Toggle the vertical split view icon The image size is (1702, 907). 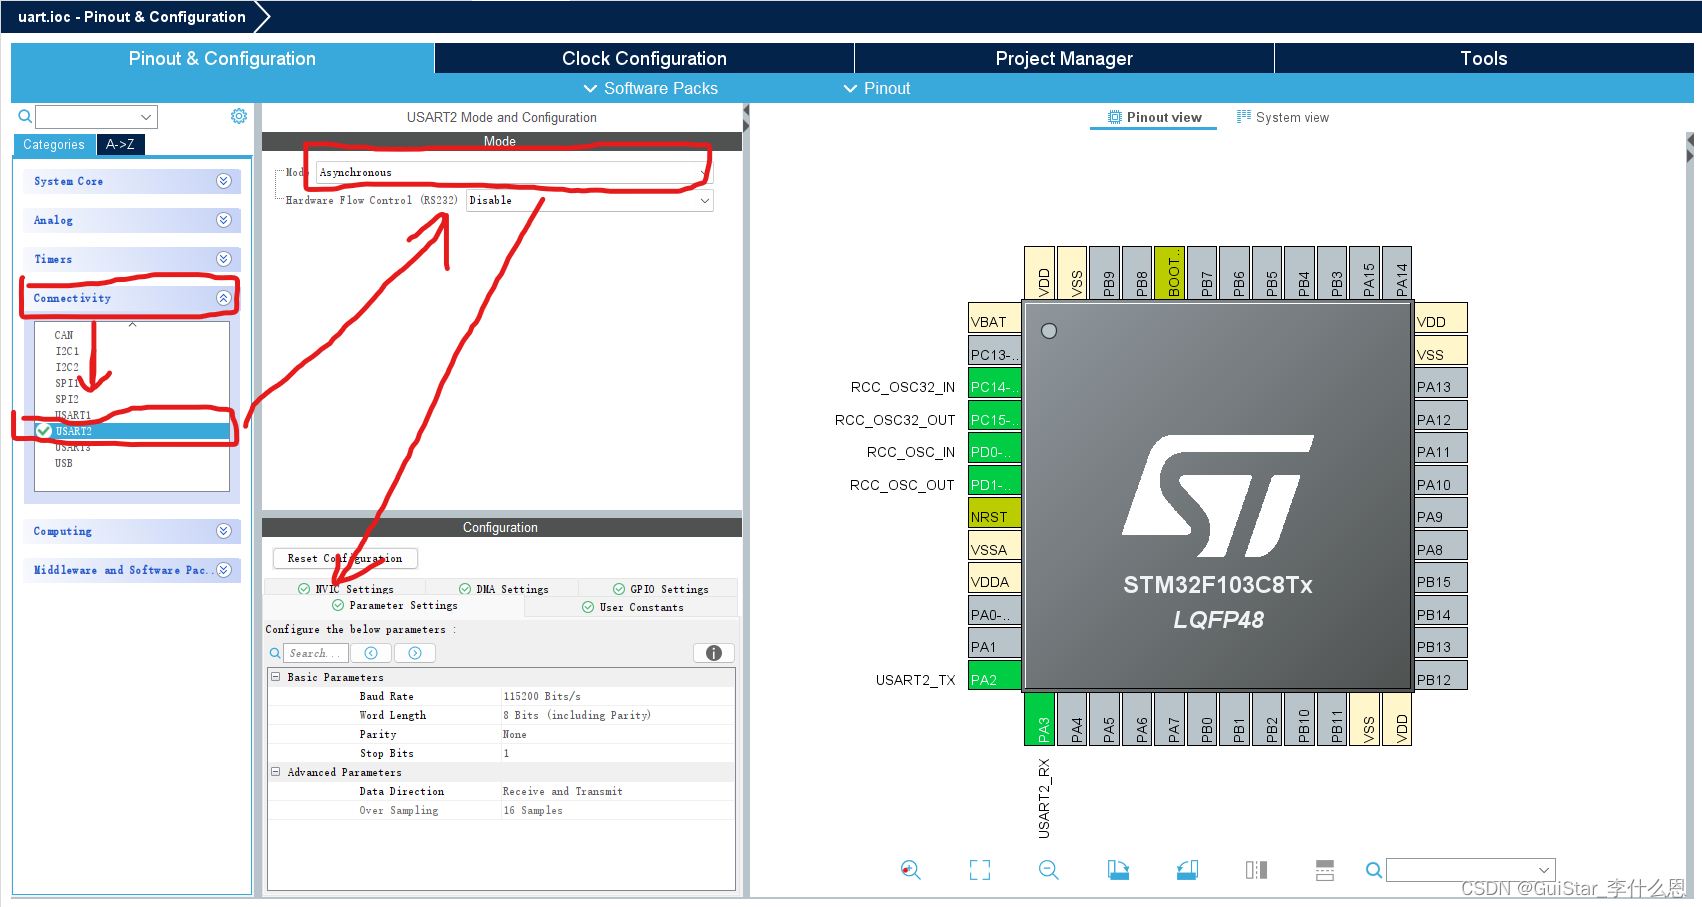[x=1256, y=870]
